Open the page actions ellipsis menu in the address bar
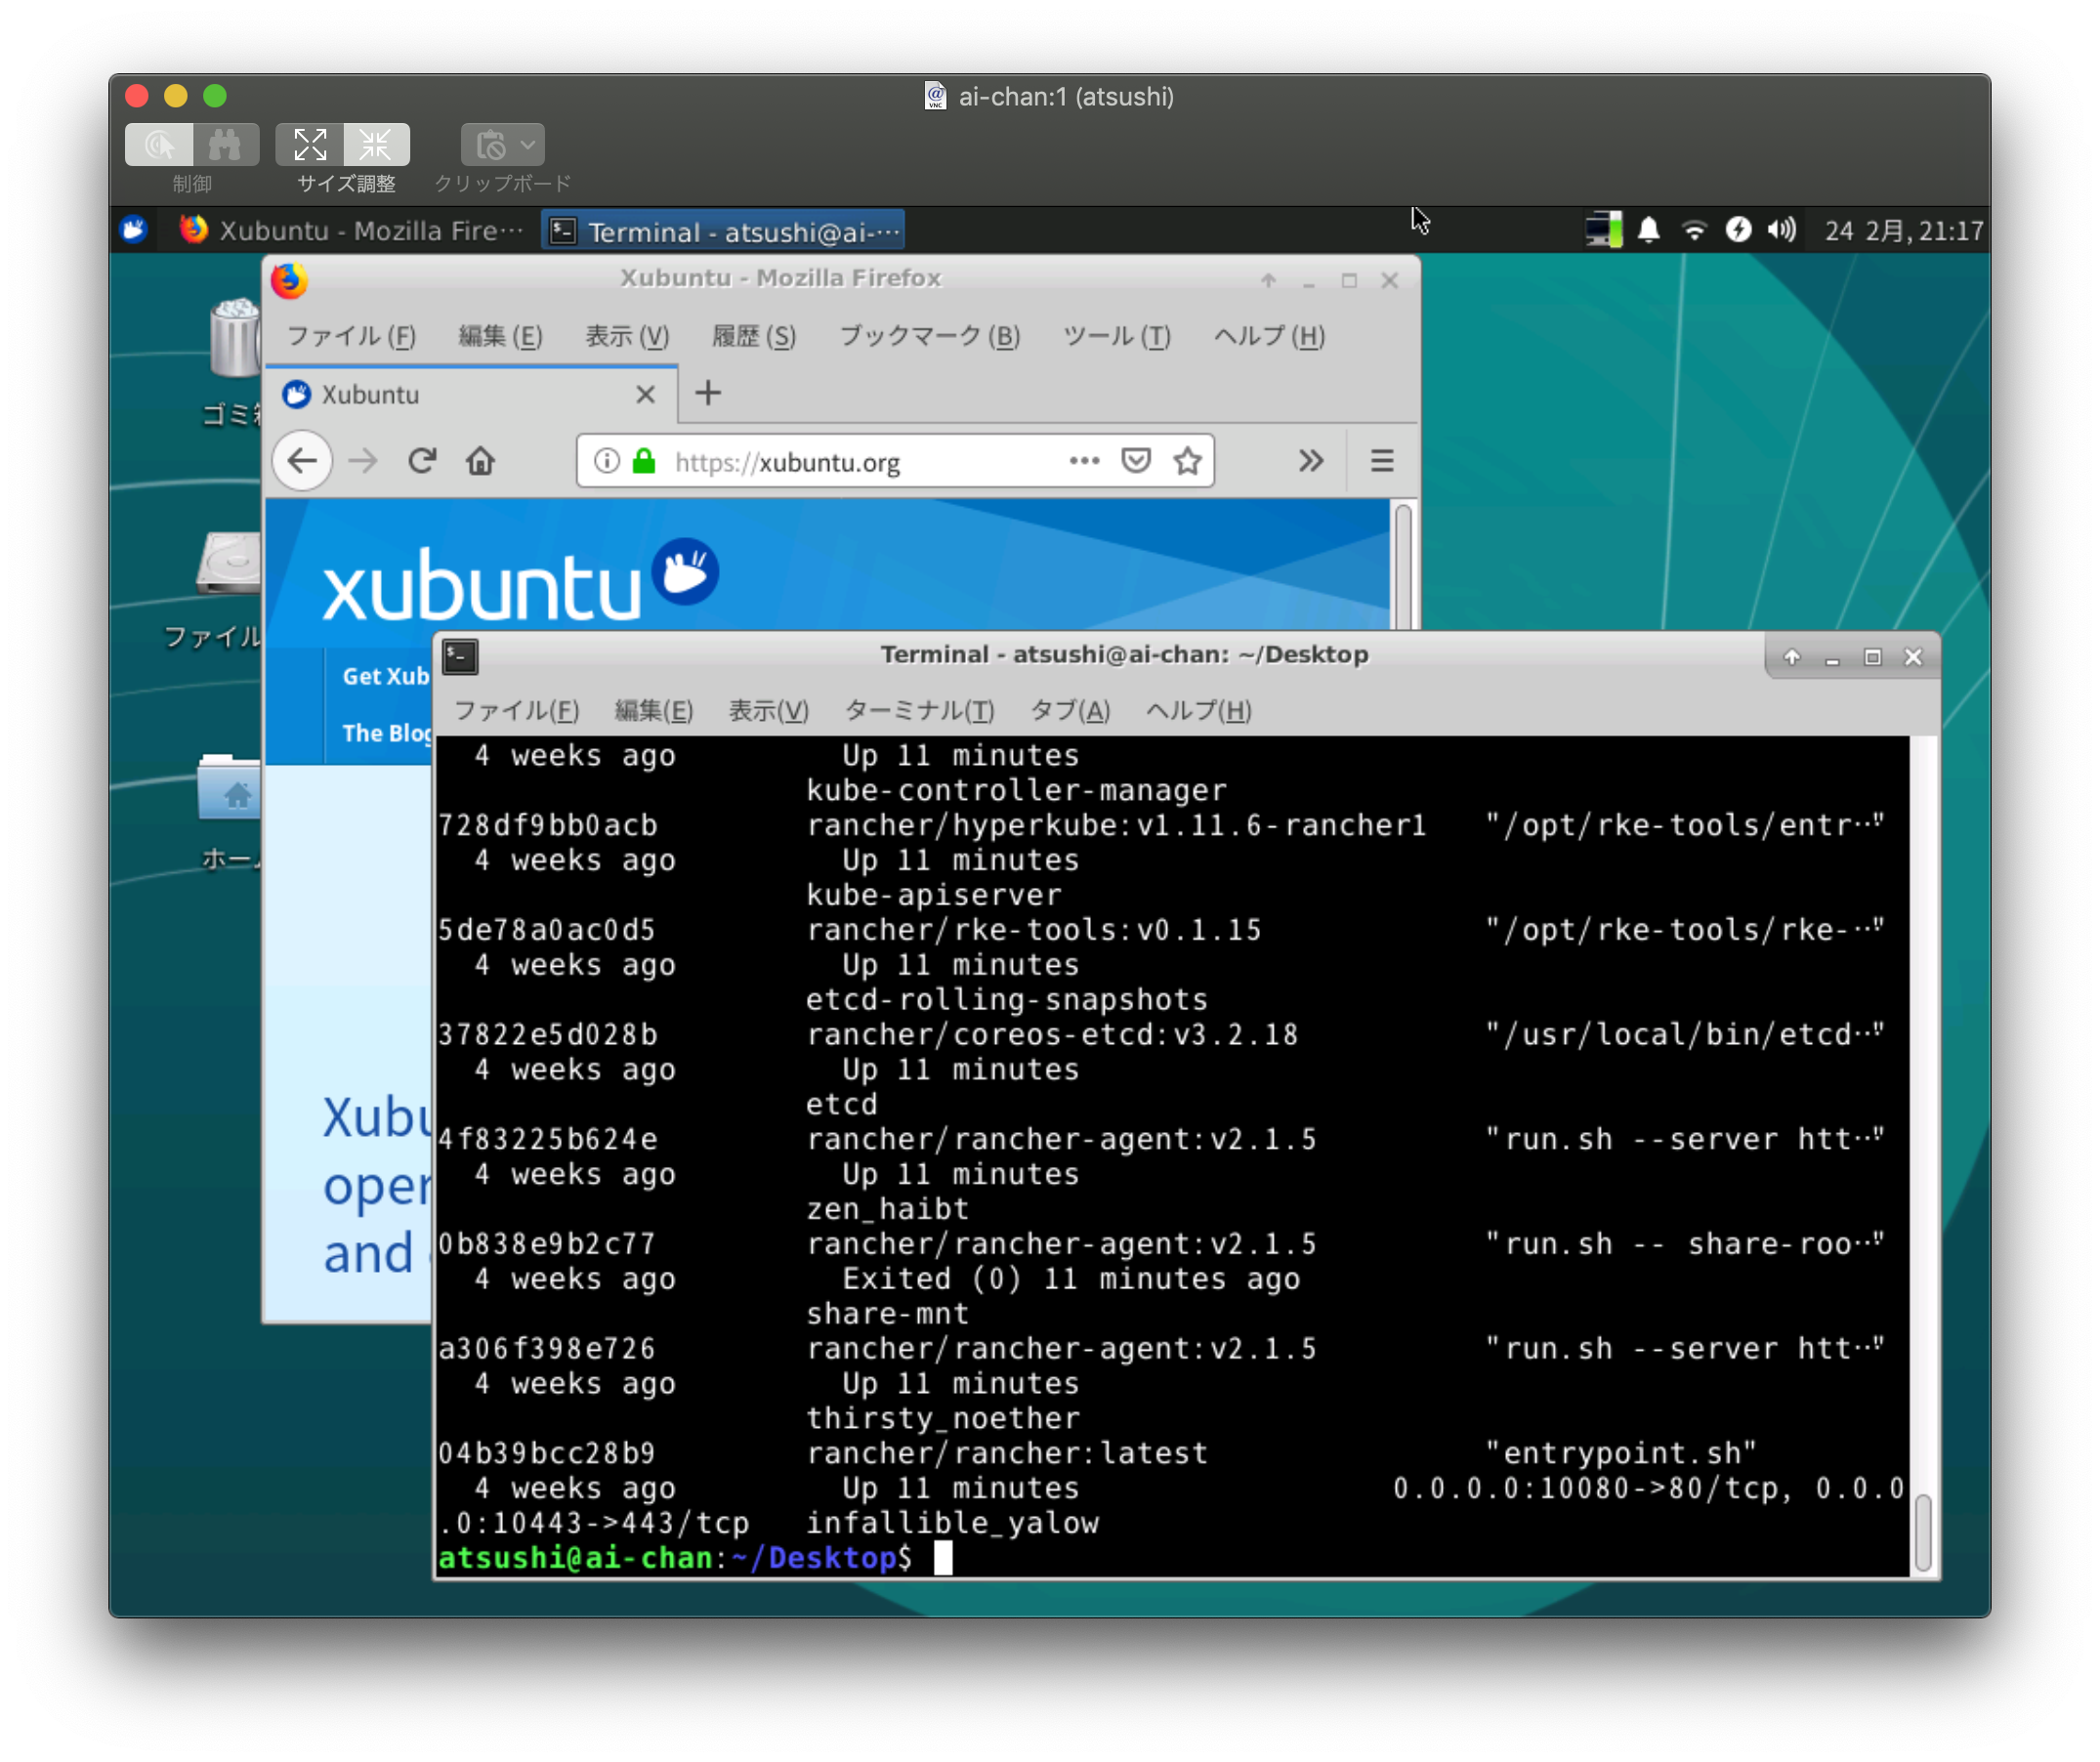Screen dimensions: 2100x1762 click(1084, 461)
